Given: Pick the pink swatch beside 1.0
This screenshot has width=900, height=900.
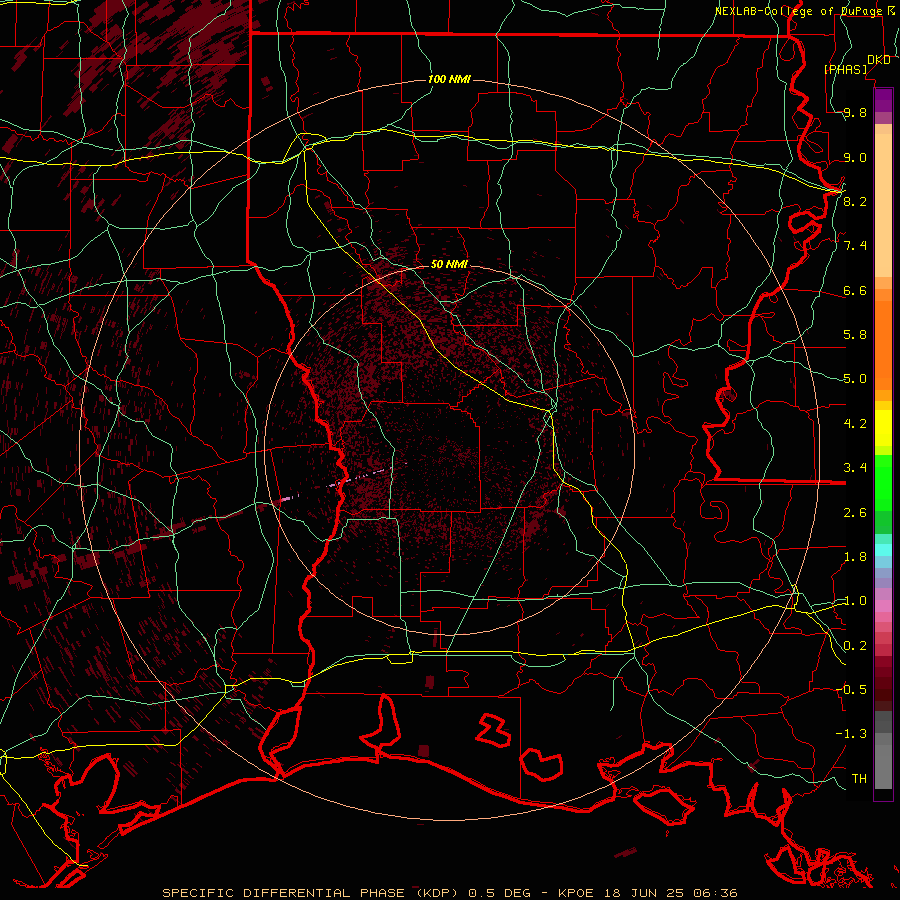Looking at the screenshot, I should (x=883, y=606).
